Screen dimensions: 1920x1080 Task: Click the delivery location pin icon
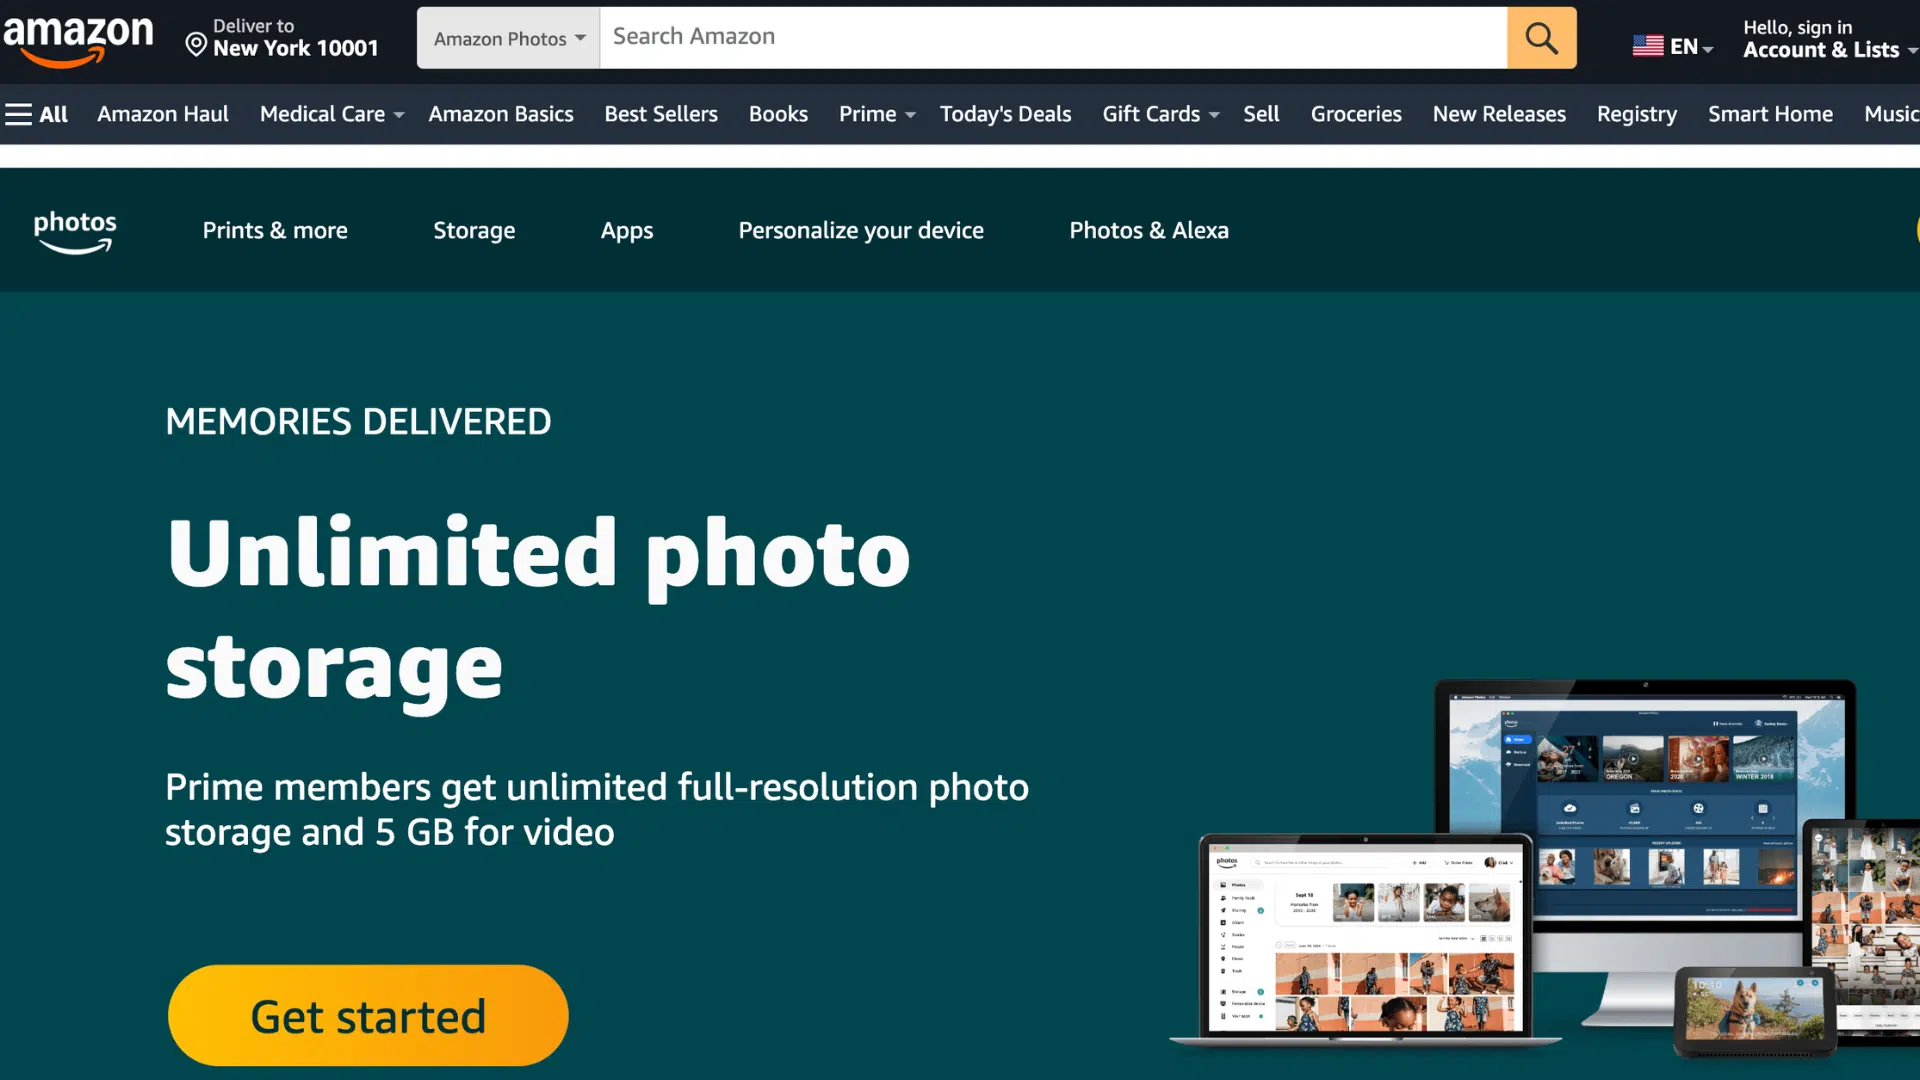click(x=196, y=45)
